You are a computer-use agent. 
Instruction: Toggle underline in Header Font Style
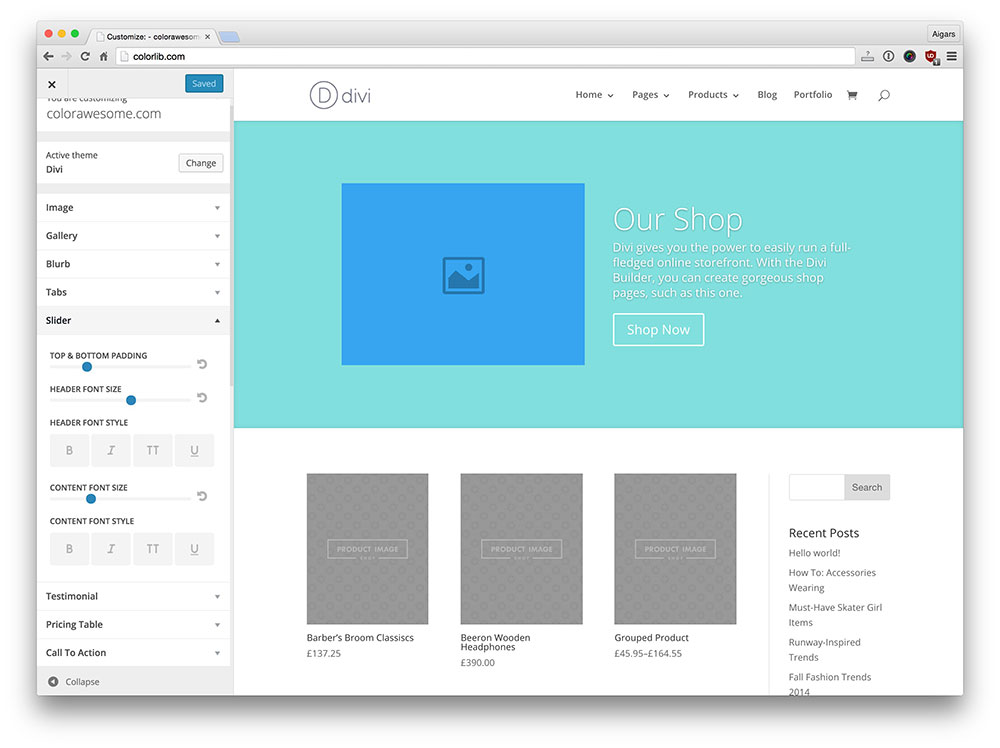pyautogui.click(x=194, y=450)
